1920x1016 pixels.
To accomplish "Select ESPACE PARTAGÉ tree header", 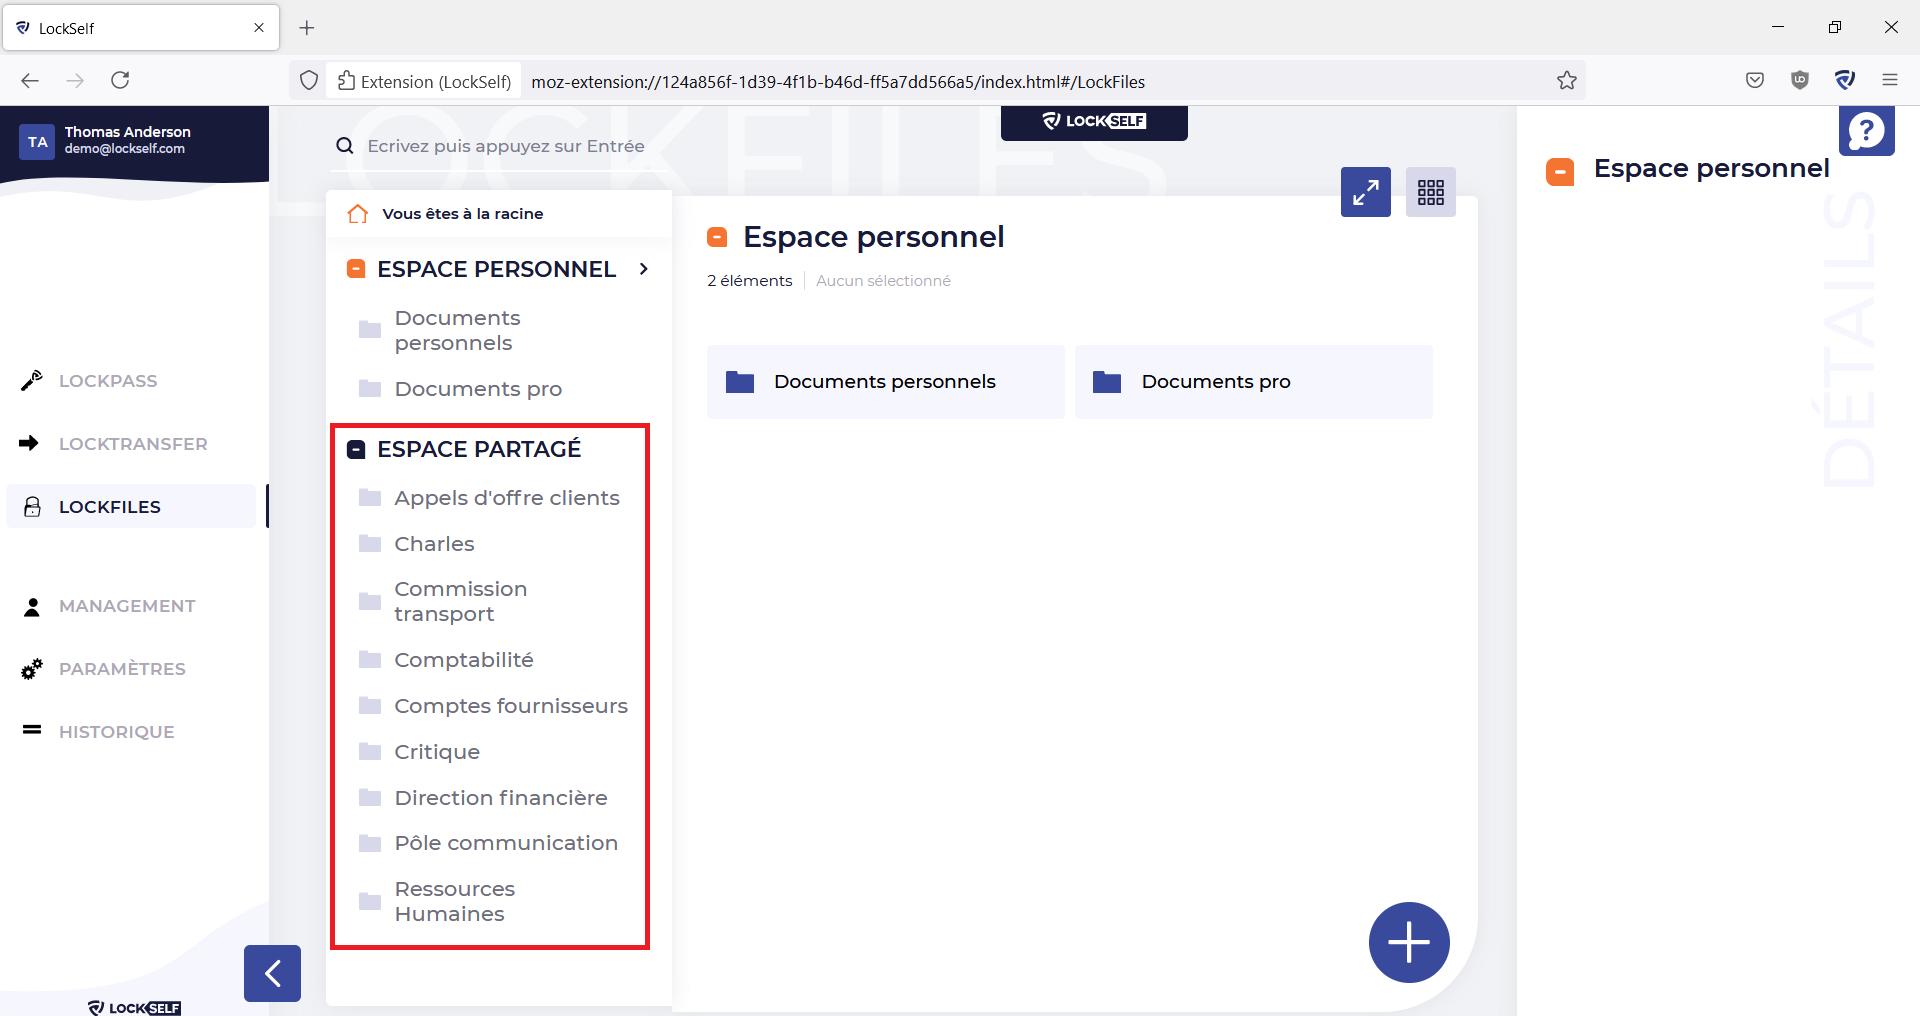I will click(x=479, y=449).
